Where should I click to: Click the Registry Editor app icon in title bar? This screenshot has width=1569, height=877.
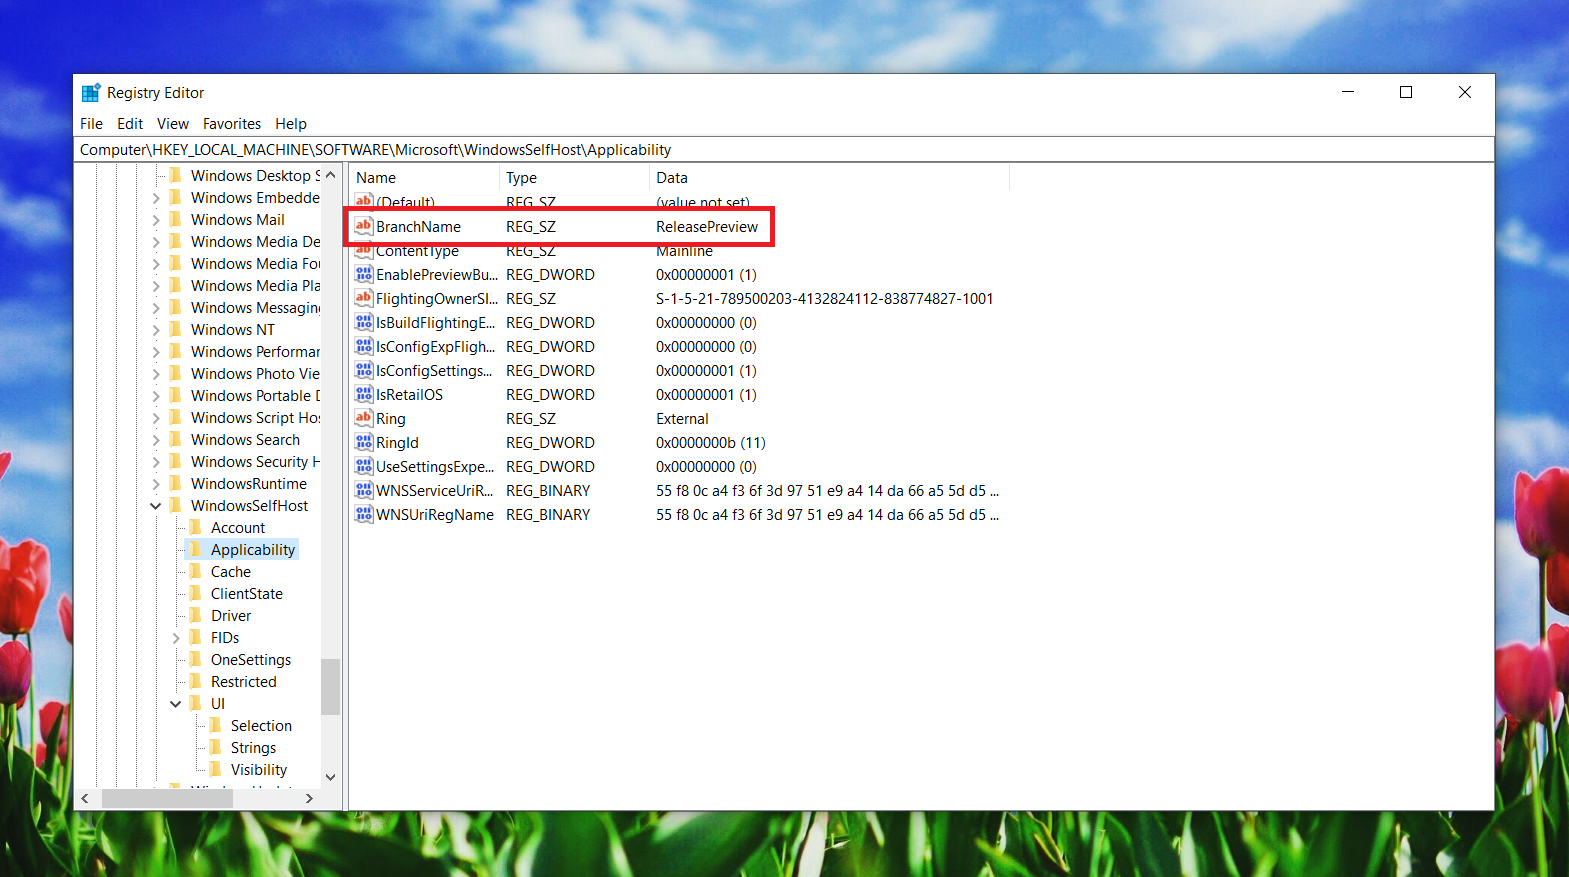[91, 93]
